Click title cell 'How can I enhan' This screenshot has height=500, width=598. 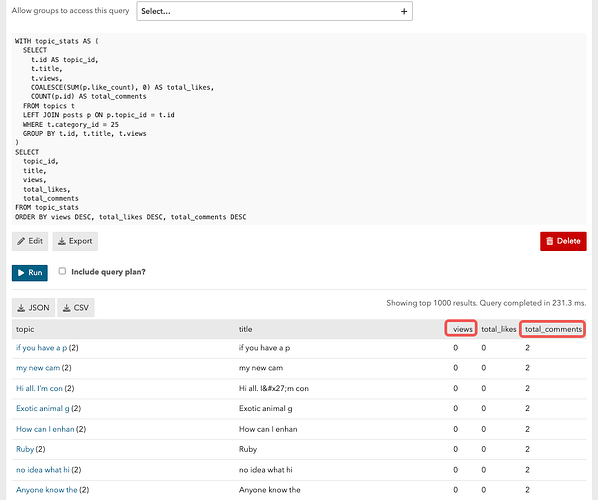coord(268,429)
